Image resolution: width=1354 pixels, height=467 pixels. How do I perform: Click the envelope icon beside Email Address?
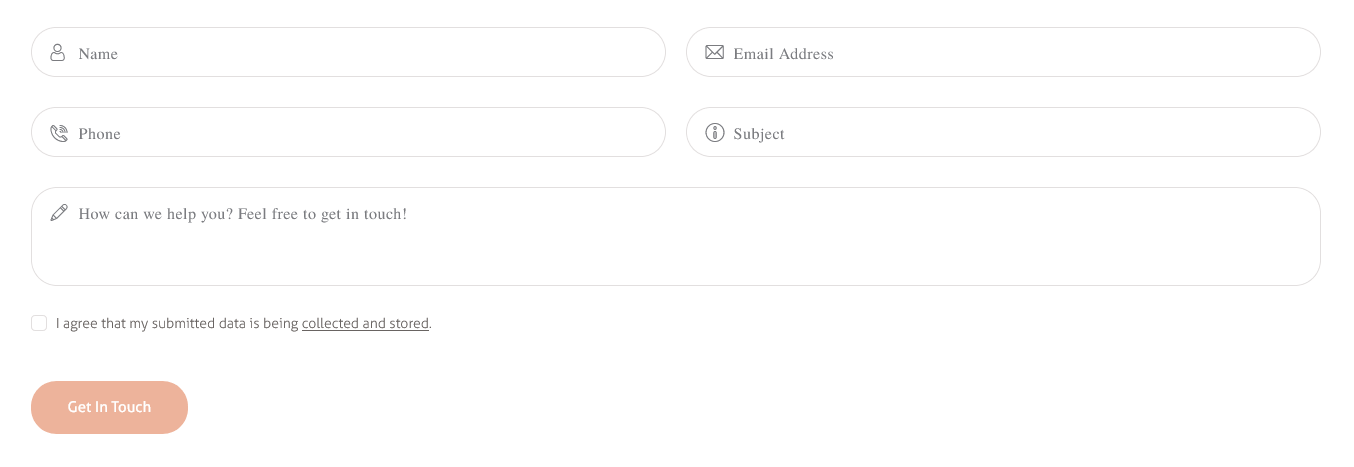714,52
